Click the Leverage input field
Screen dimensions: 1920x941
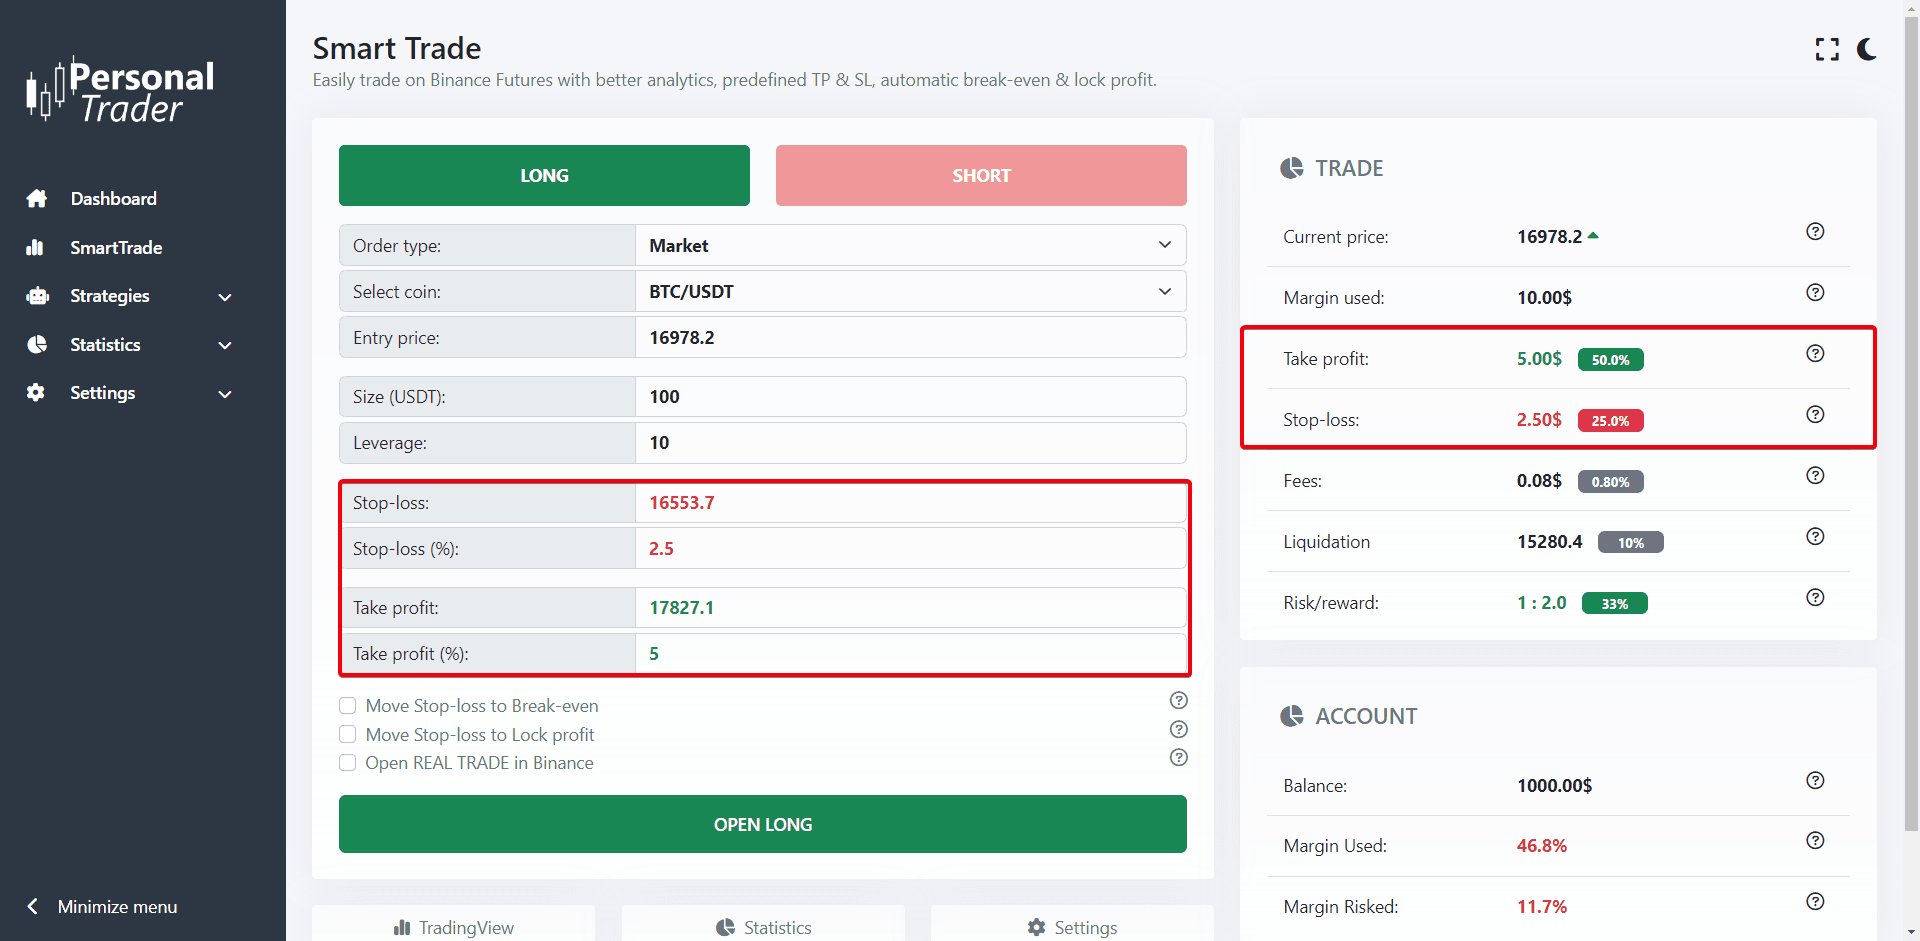[910, 443]
